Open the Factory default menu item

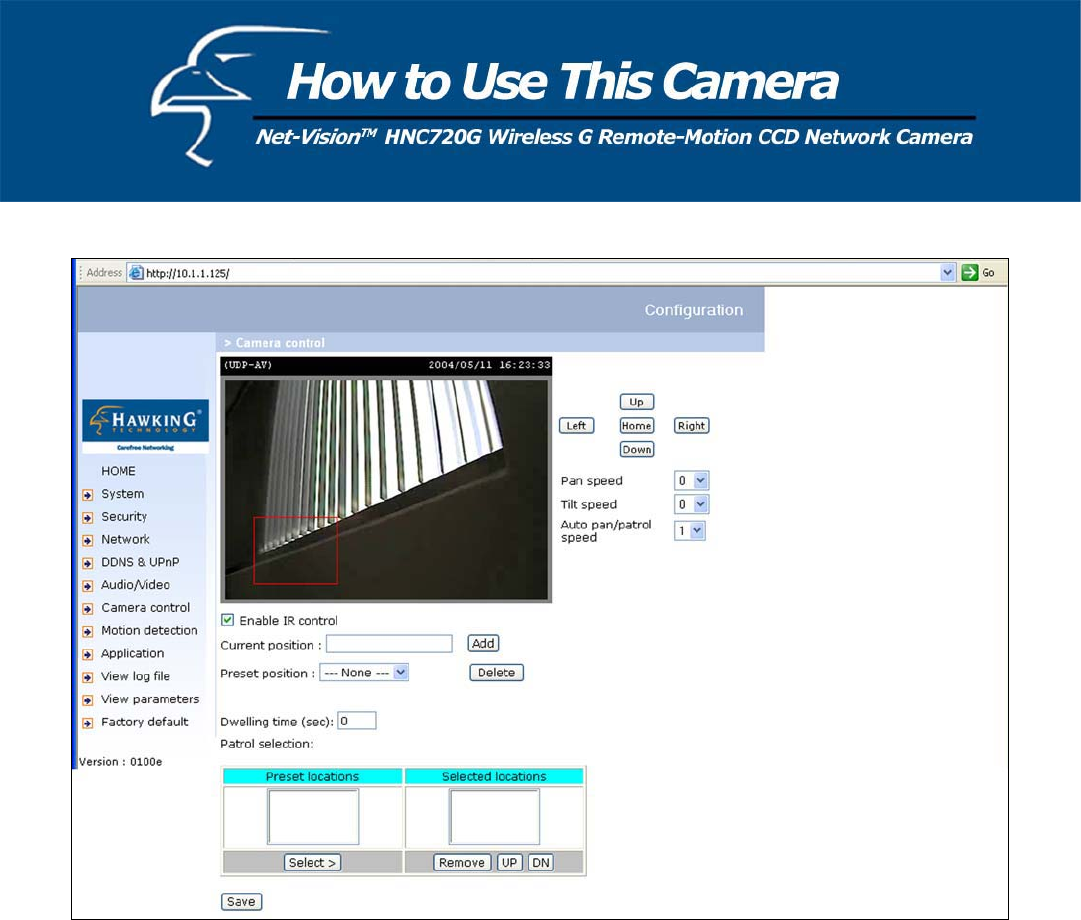coord(144,721)
